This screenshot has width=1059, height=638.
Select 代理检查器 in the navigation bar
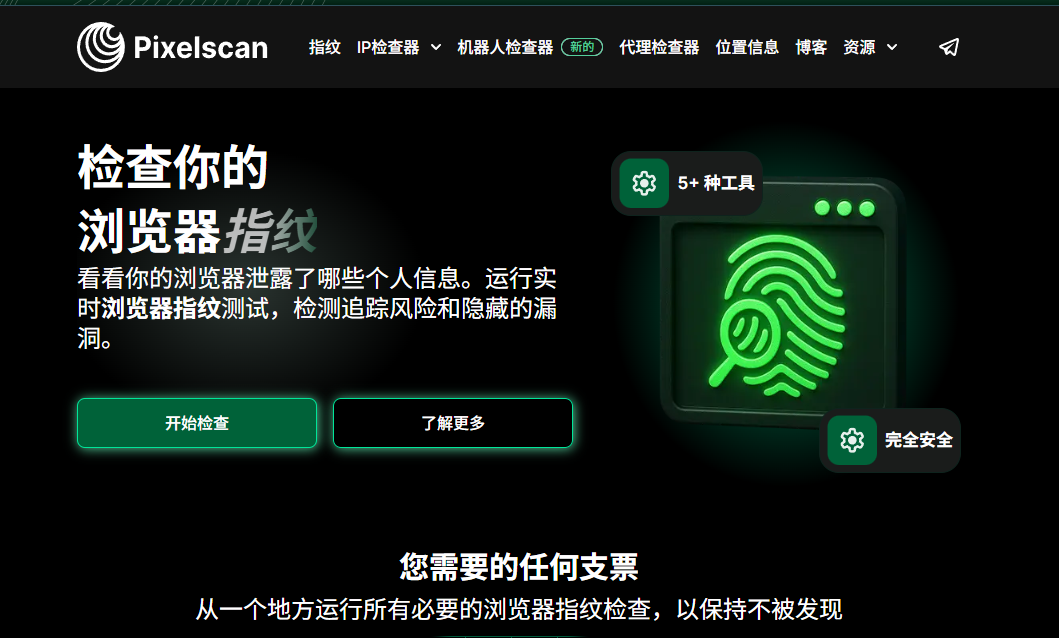click(x=659, y=47)
